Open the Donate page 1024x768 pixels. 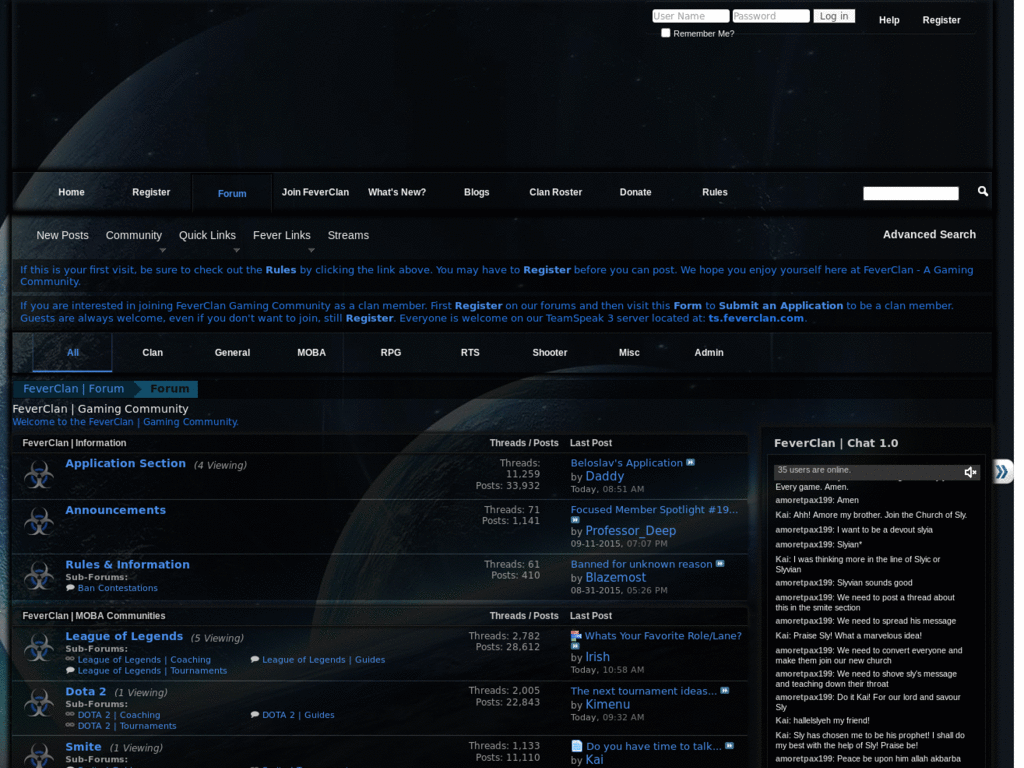[635, 192]
